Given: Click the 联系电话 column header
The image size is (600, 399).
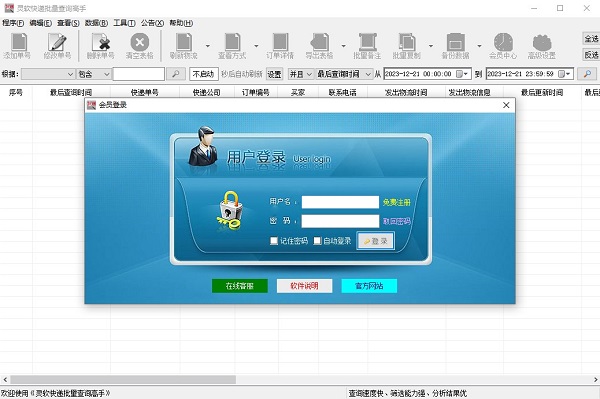Looking at the screenshot, I should pos(342,92).
